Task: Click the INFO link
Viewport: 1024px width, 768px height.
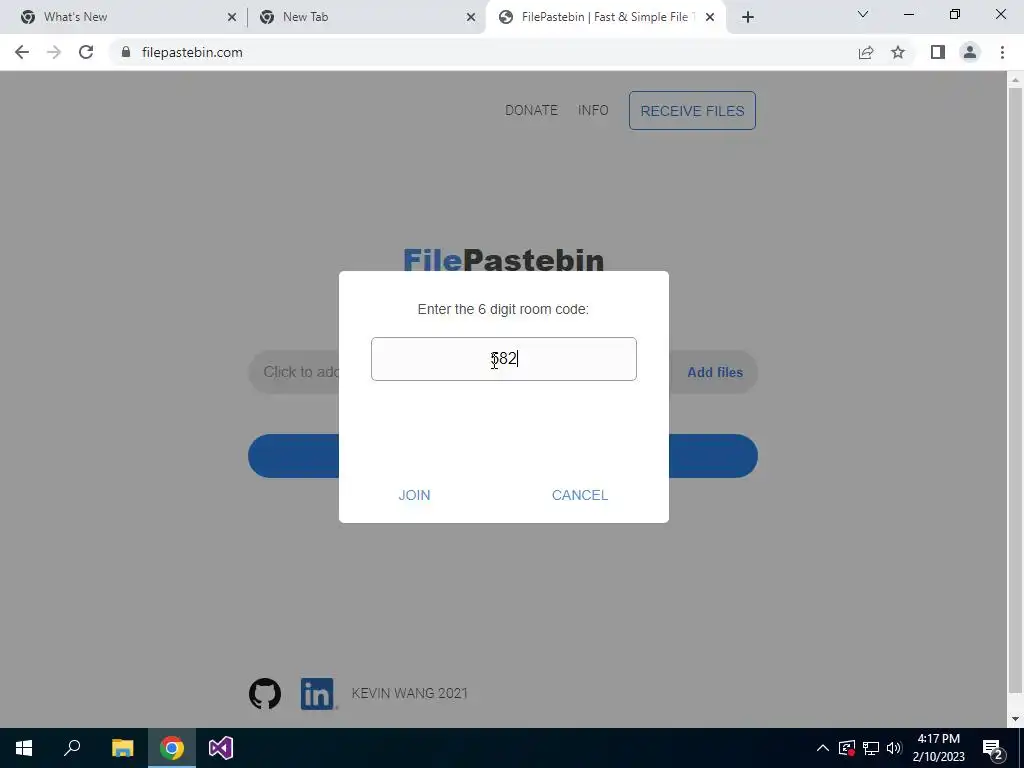Action: (593, 110)
